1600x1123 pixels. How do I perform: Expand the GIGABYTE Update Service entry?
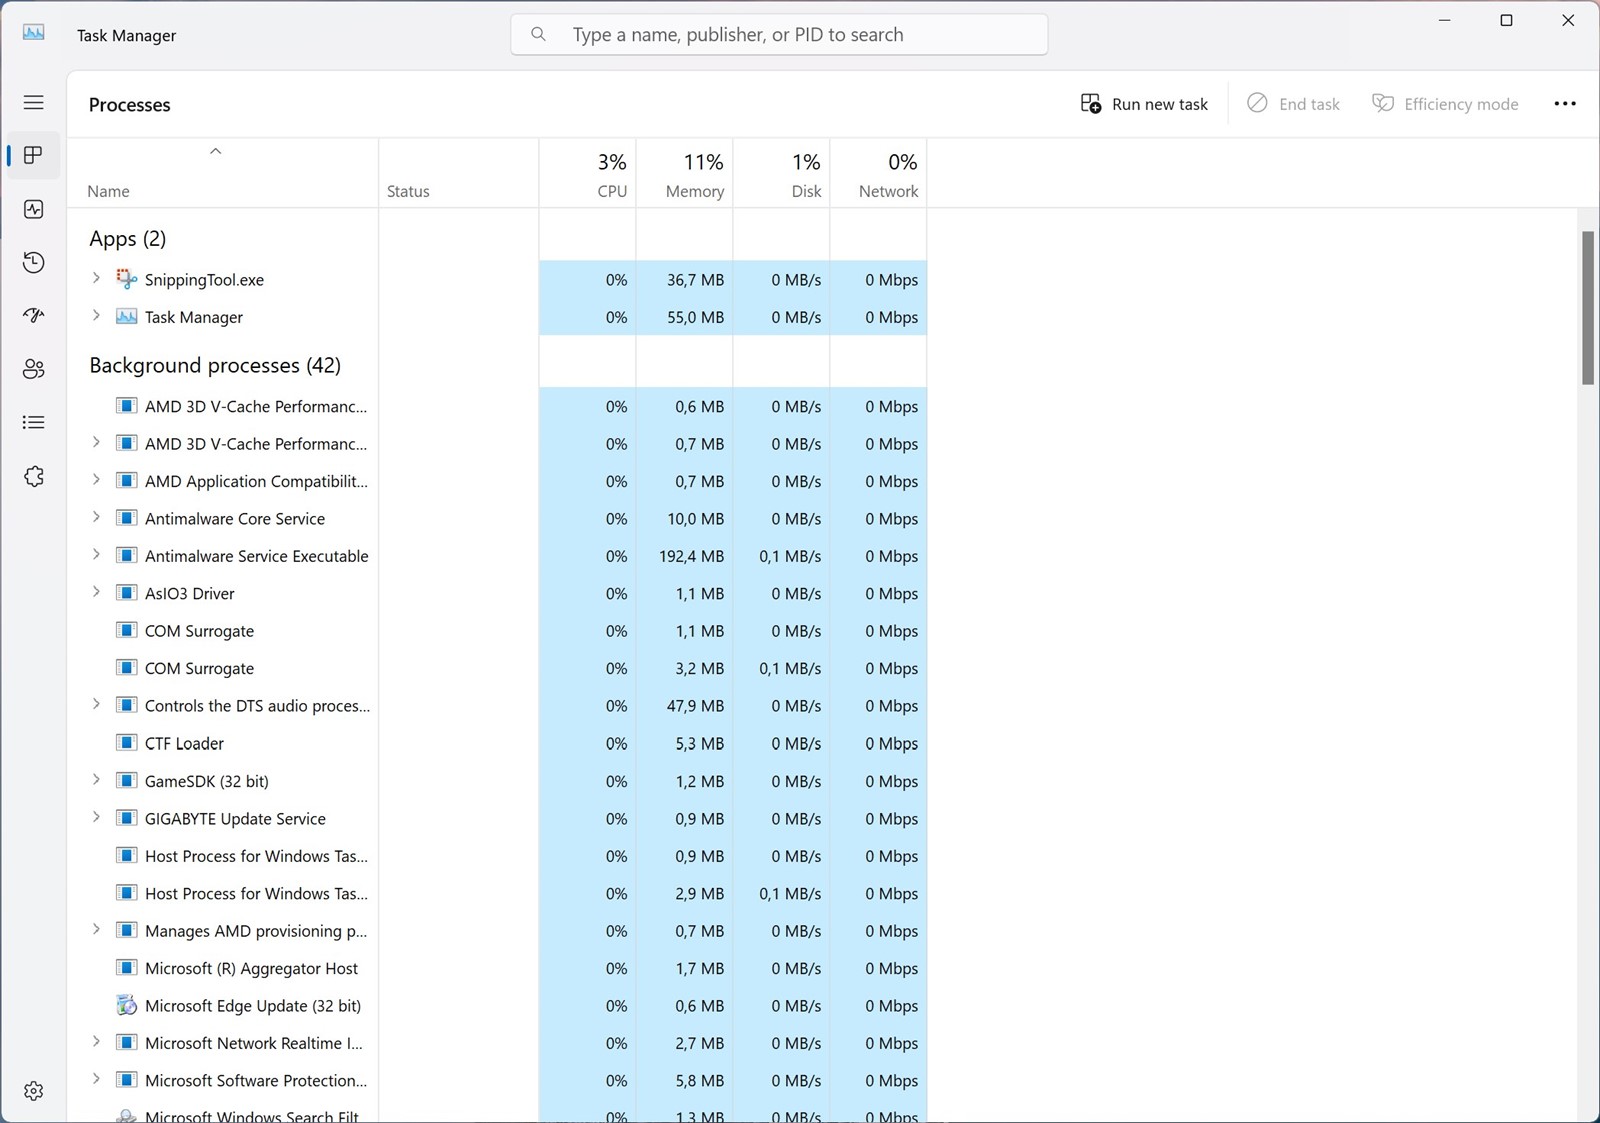(96, 818)
